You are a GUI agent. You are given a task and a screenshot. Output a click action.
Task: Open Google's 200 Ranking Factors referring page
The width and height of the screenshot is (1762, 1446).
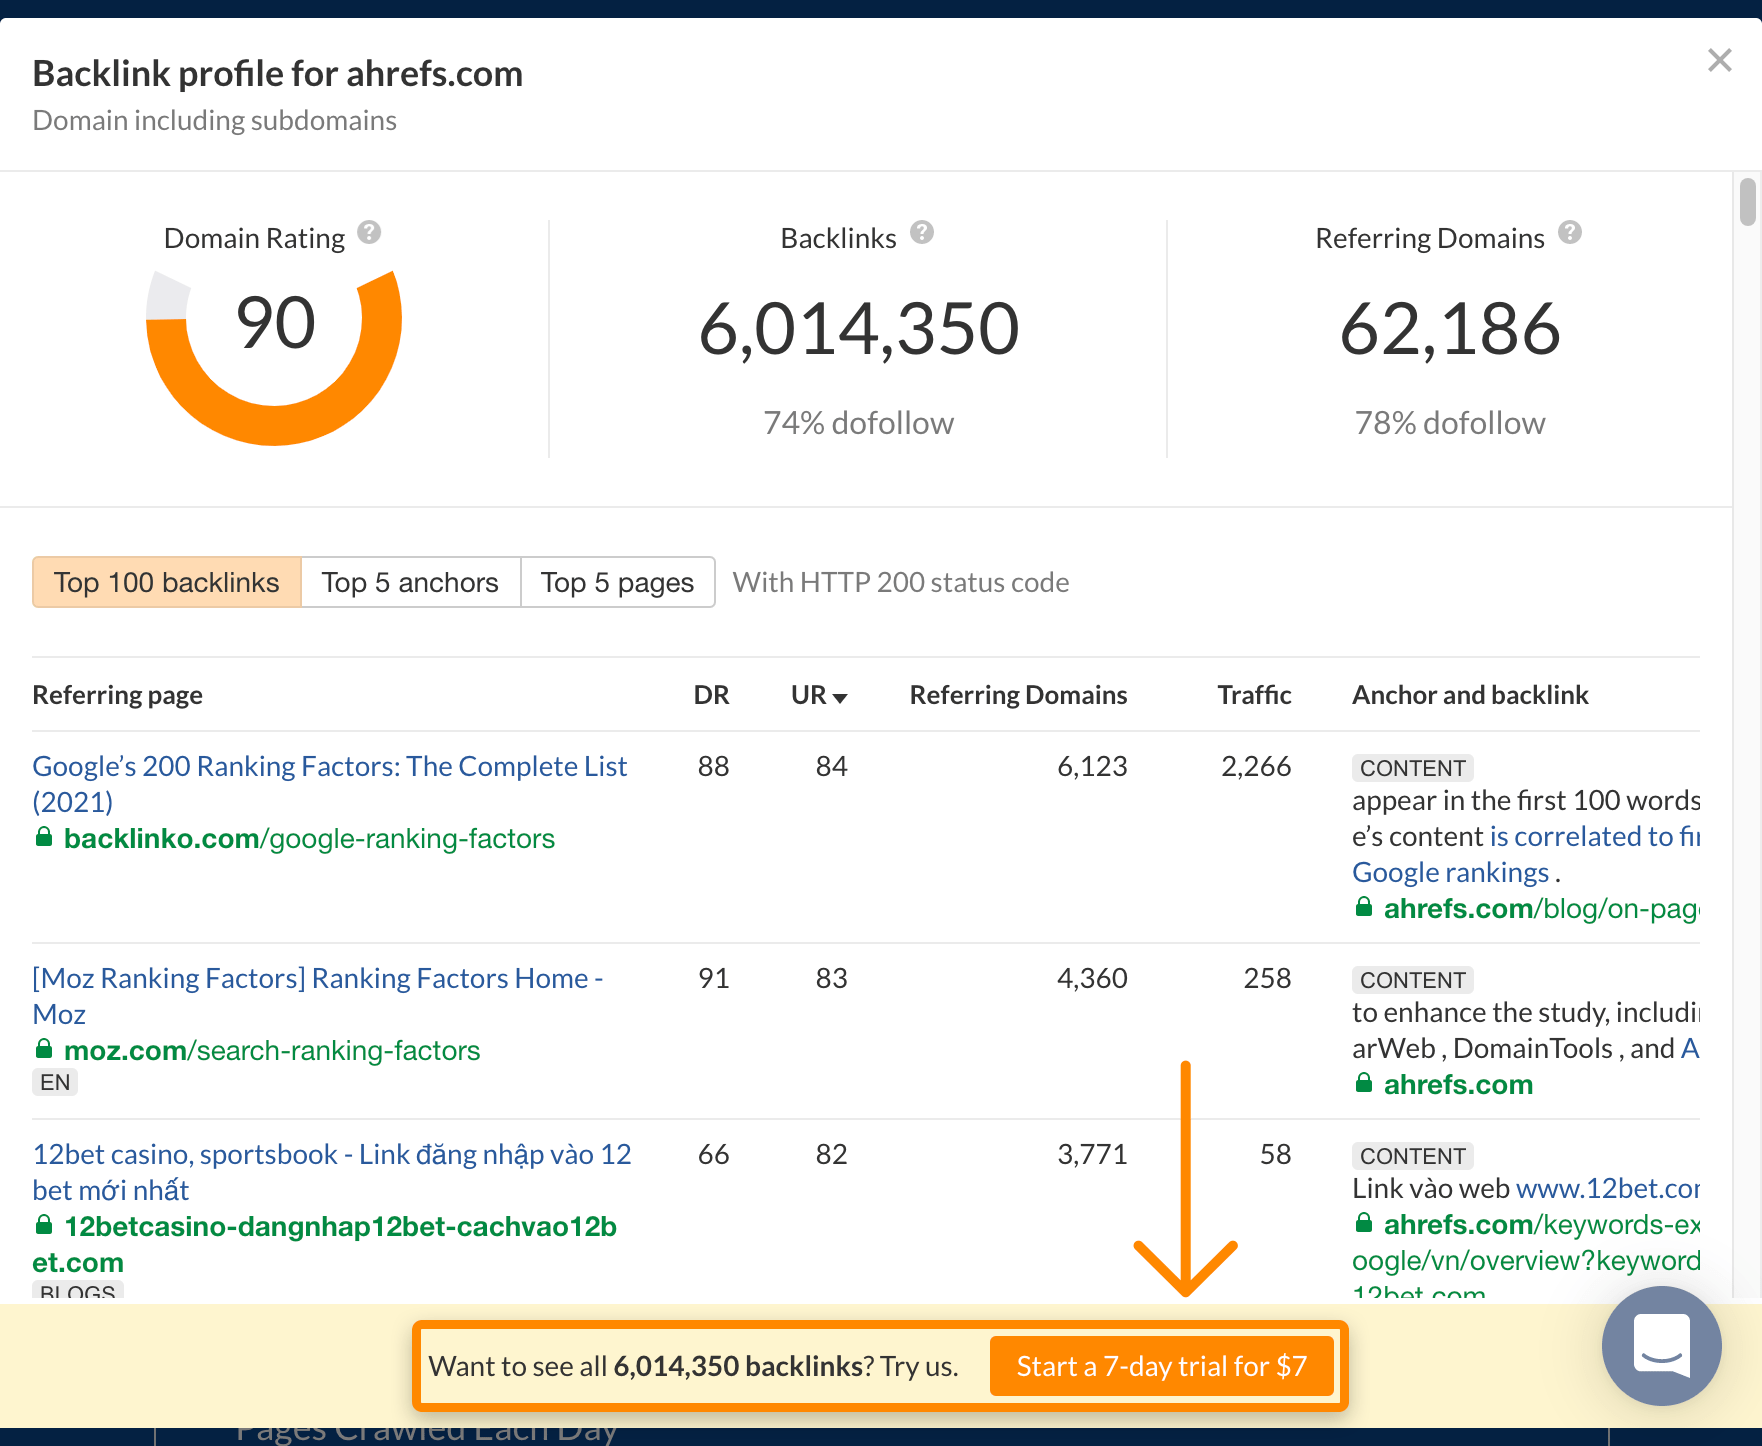pos(329,767)
